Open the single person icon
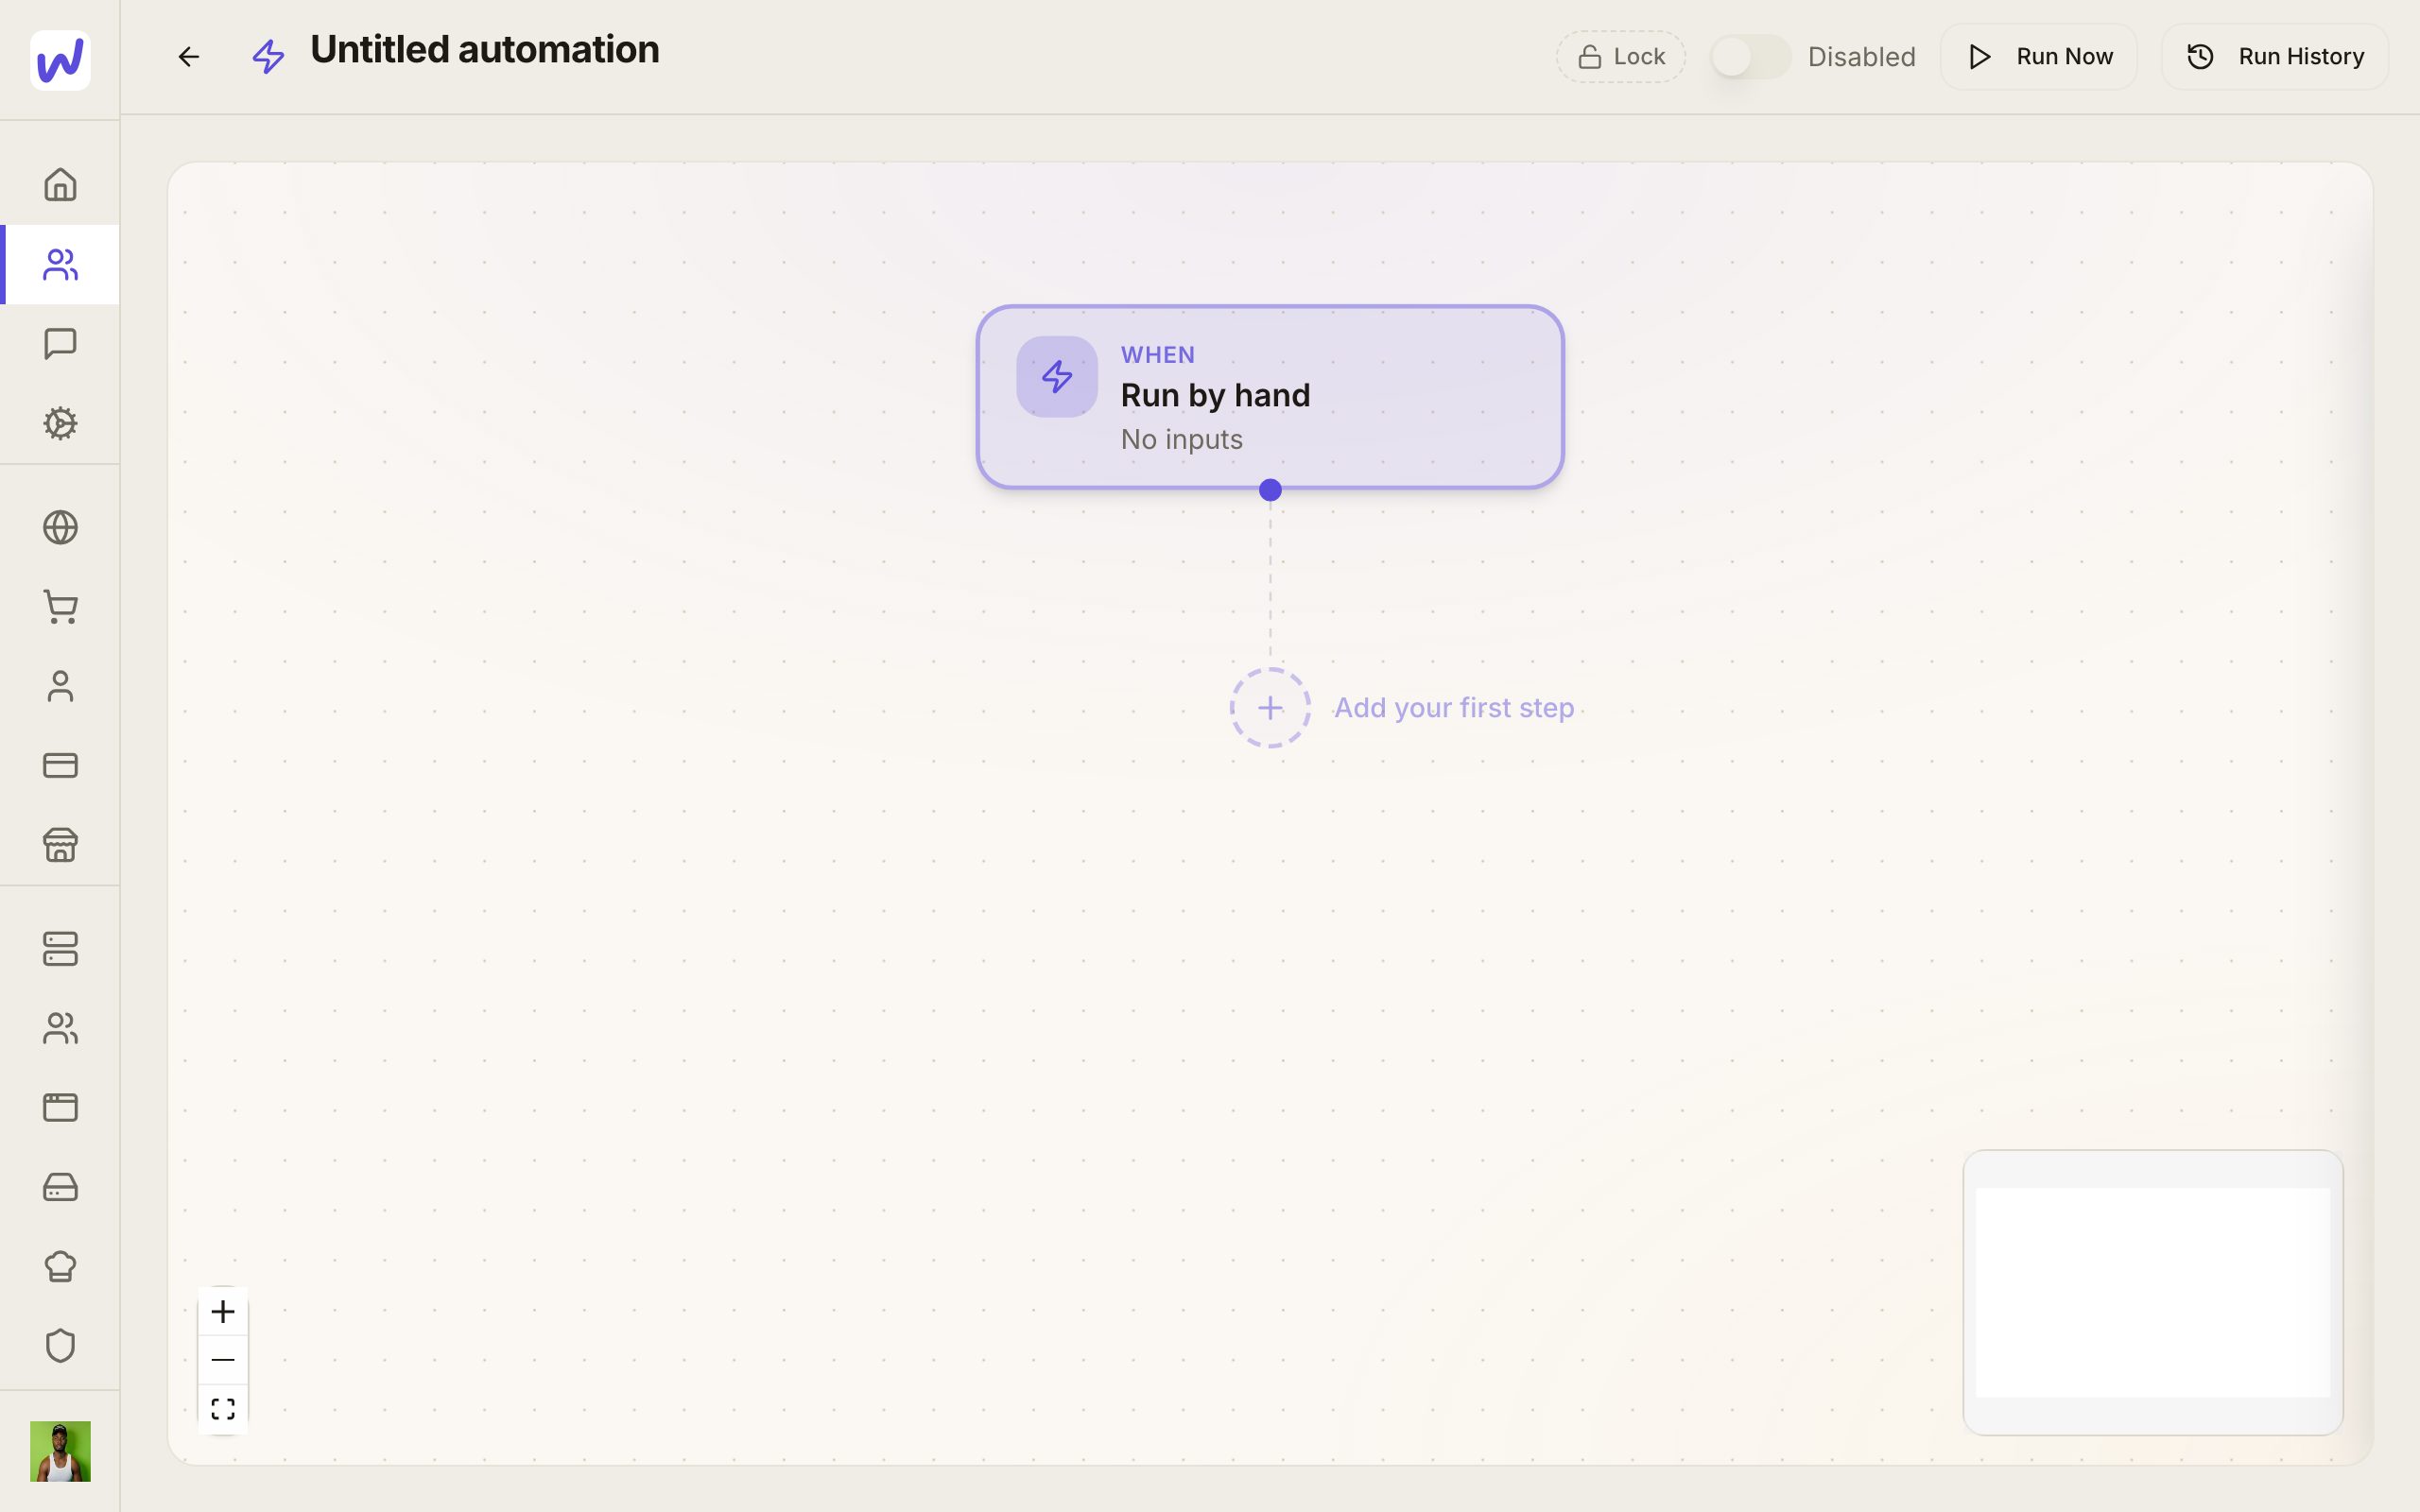Screen dimensions: 2420x1512 [60, 686]
